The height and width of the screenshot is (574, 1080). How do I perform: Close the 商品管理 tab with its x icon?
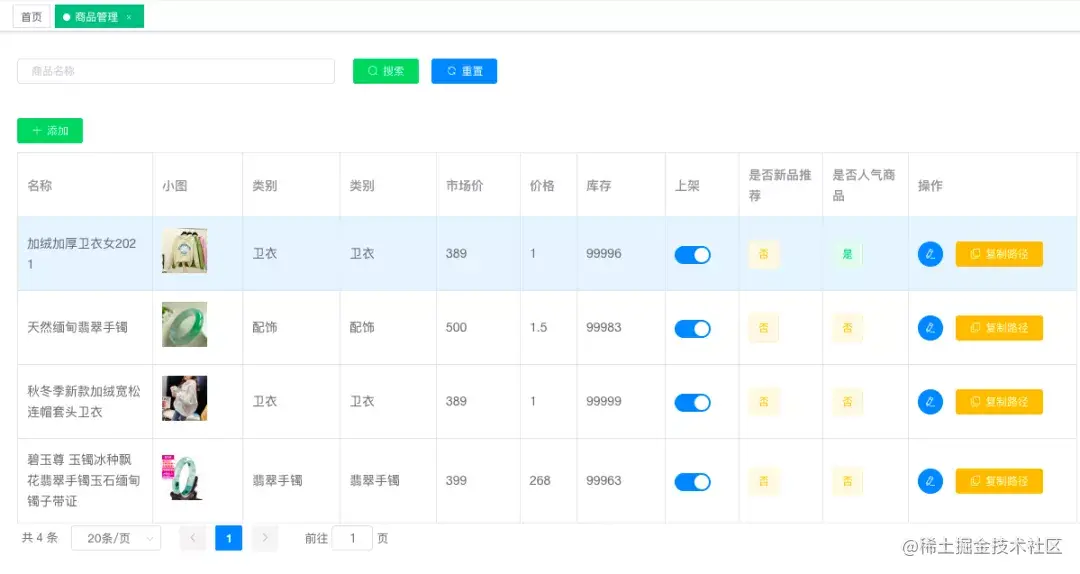pyautogui.click(x=129, y=17)
